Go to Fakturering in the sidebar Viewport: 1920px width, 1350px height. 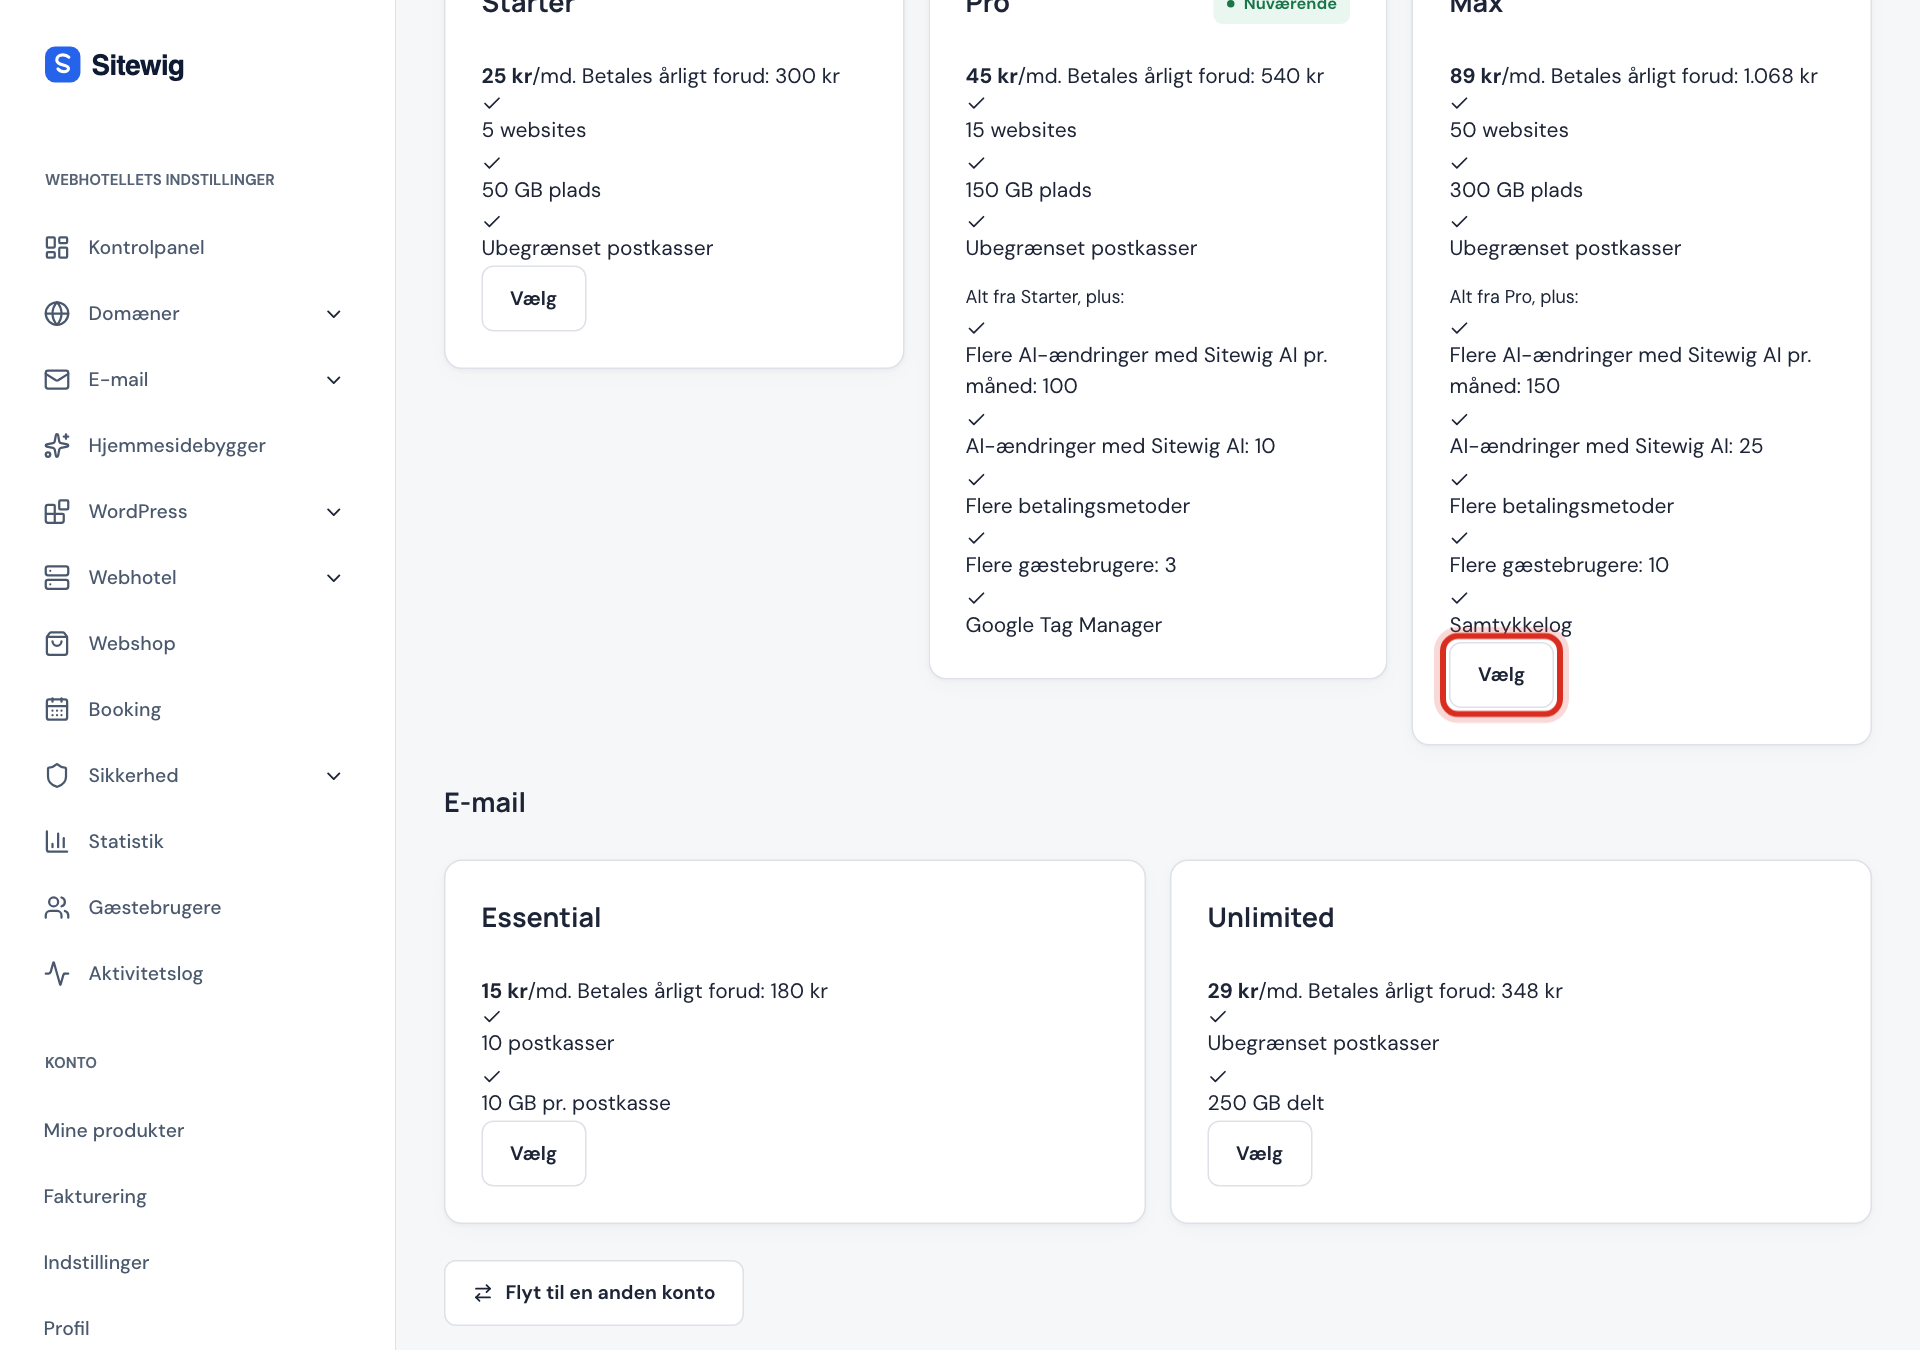pyautogui.click(x=95, y=1197)
